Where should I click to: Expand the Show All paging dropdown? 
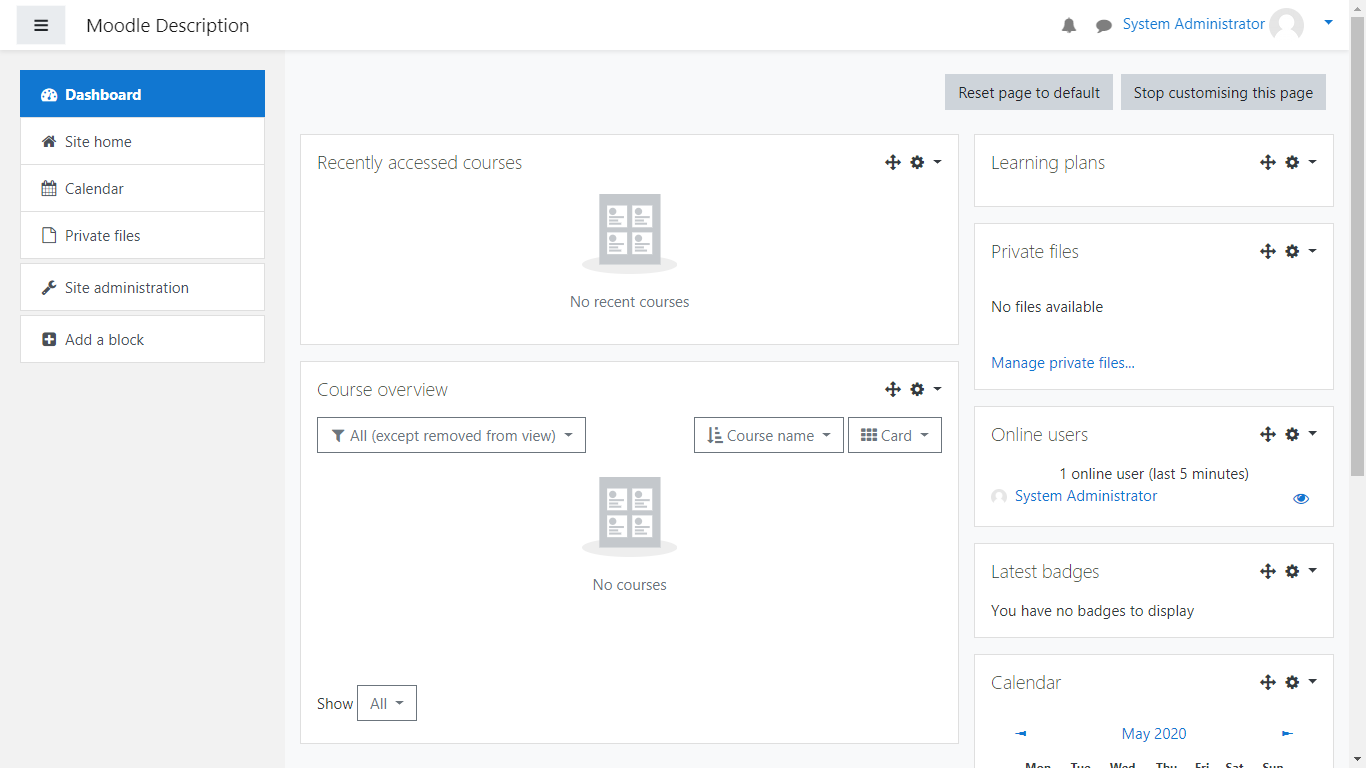(x=386, y=703)
